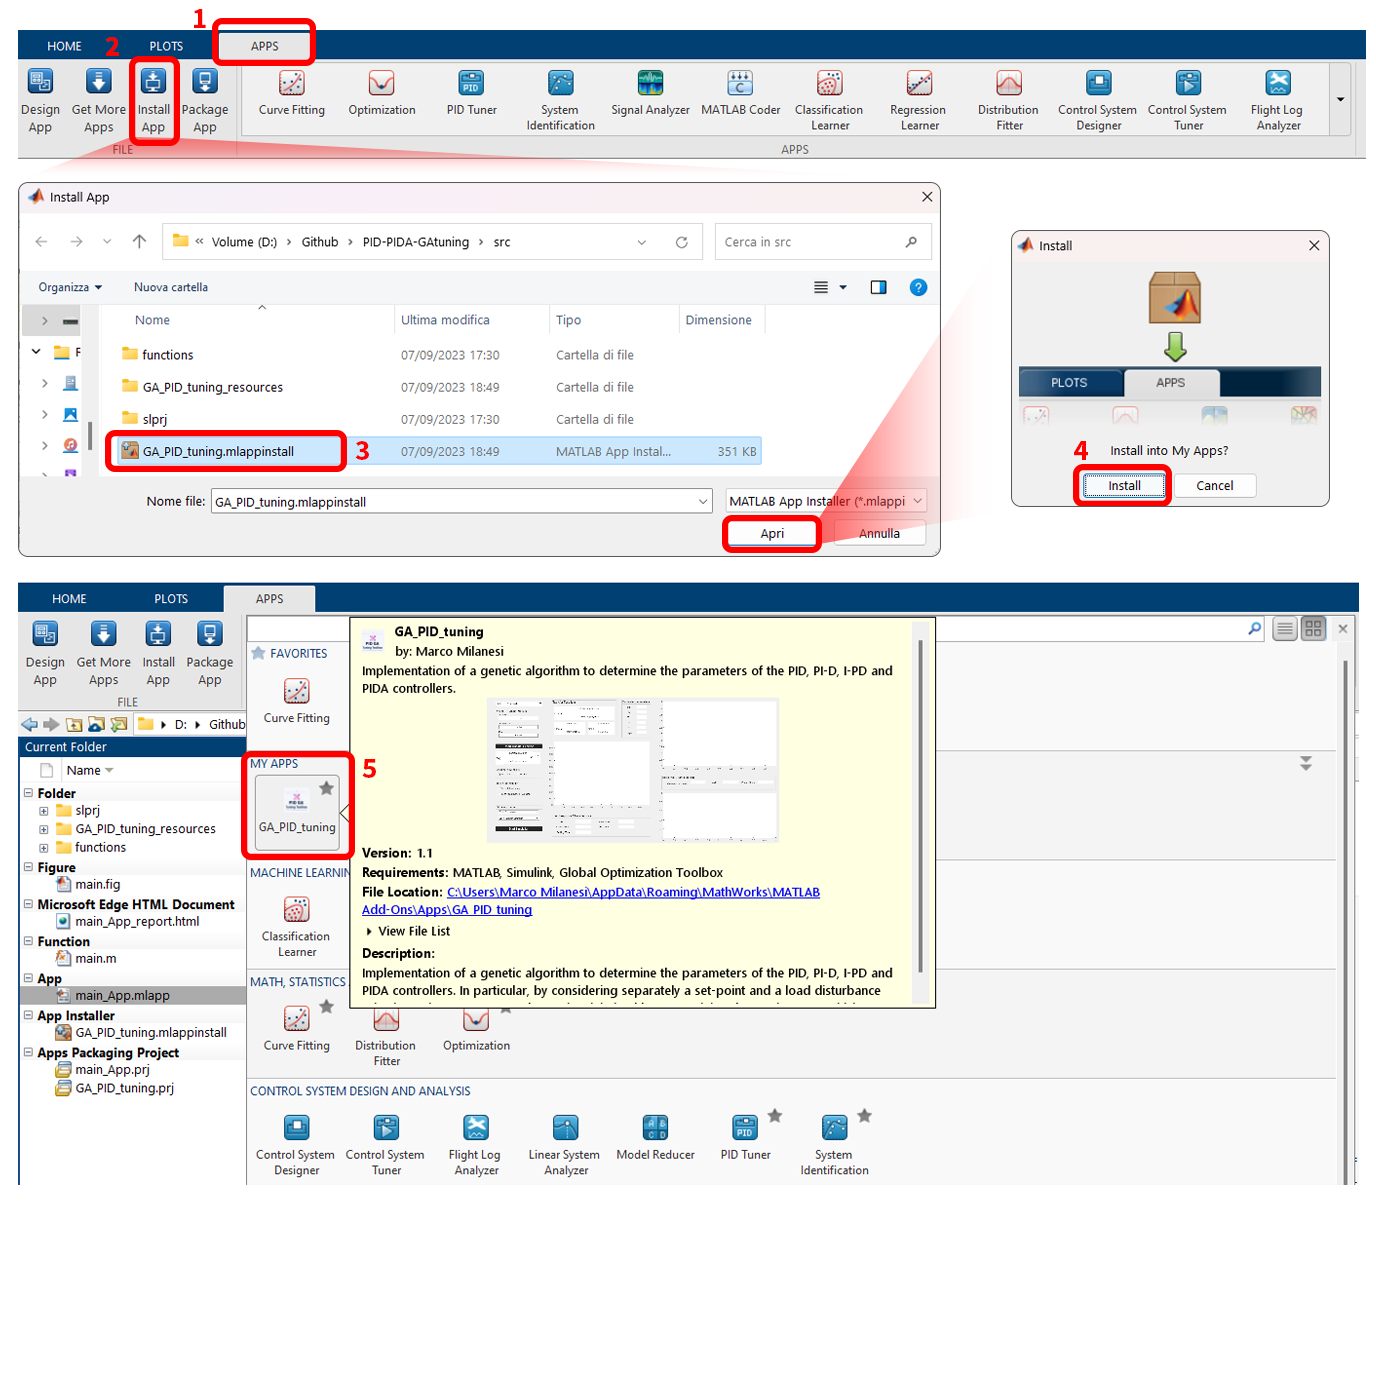This screenshot has height=1376, width=1376.
Task: Open Signal Analyzer from the Apps gallery
Action: click(x=650, y=95)
